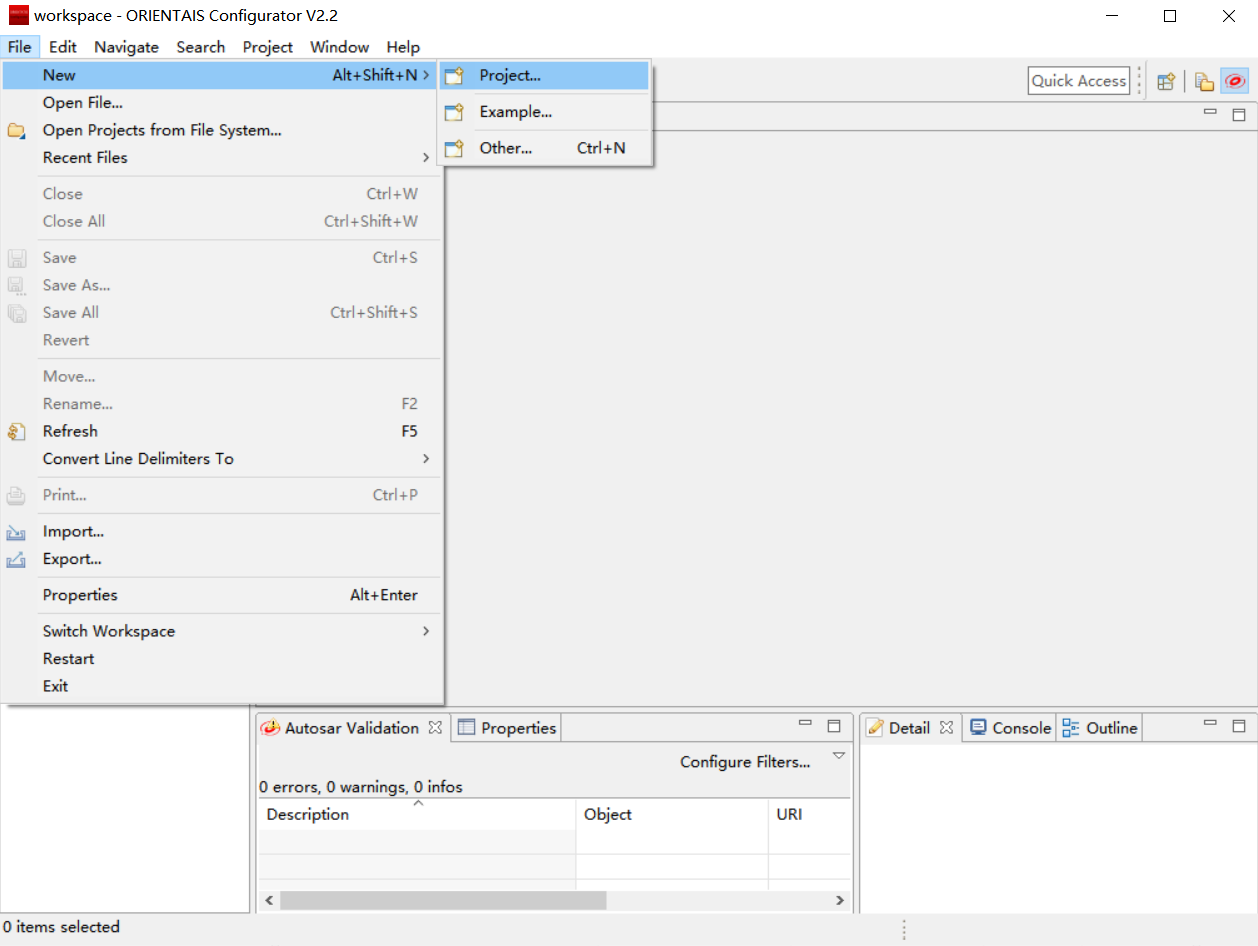Click the Open Perspective toolbar icon
The width and height of the screenshot is (1258, 946).
point(1166,82)
